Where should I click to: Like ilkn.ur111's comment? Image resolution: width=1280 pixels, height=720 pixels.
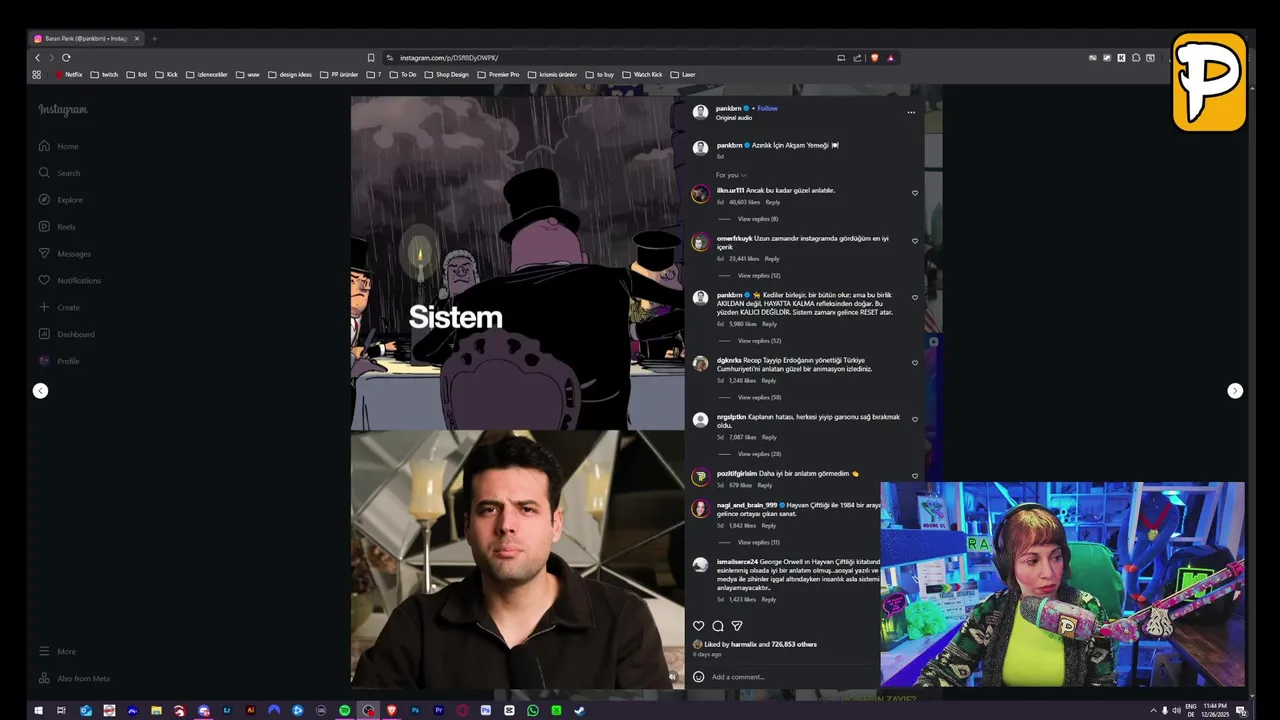point(915,193)
